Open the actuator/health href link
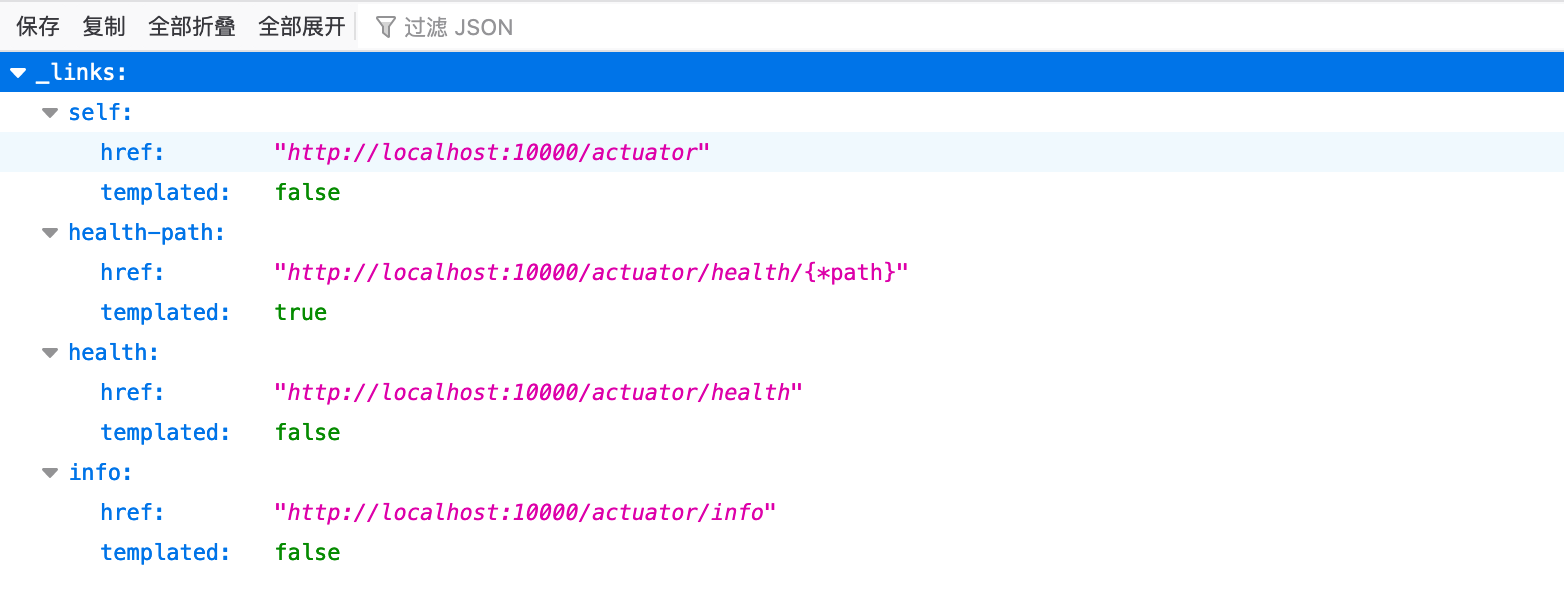Viewport: 1564px width, 594px height. pyautogui.click(x=538, y=392)
